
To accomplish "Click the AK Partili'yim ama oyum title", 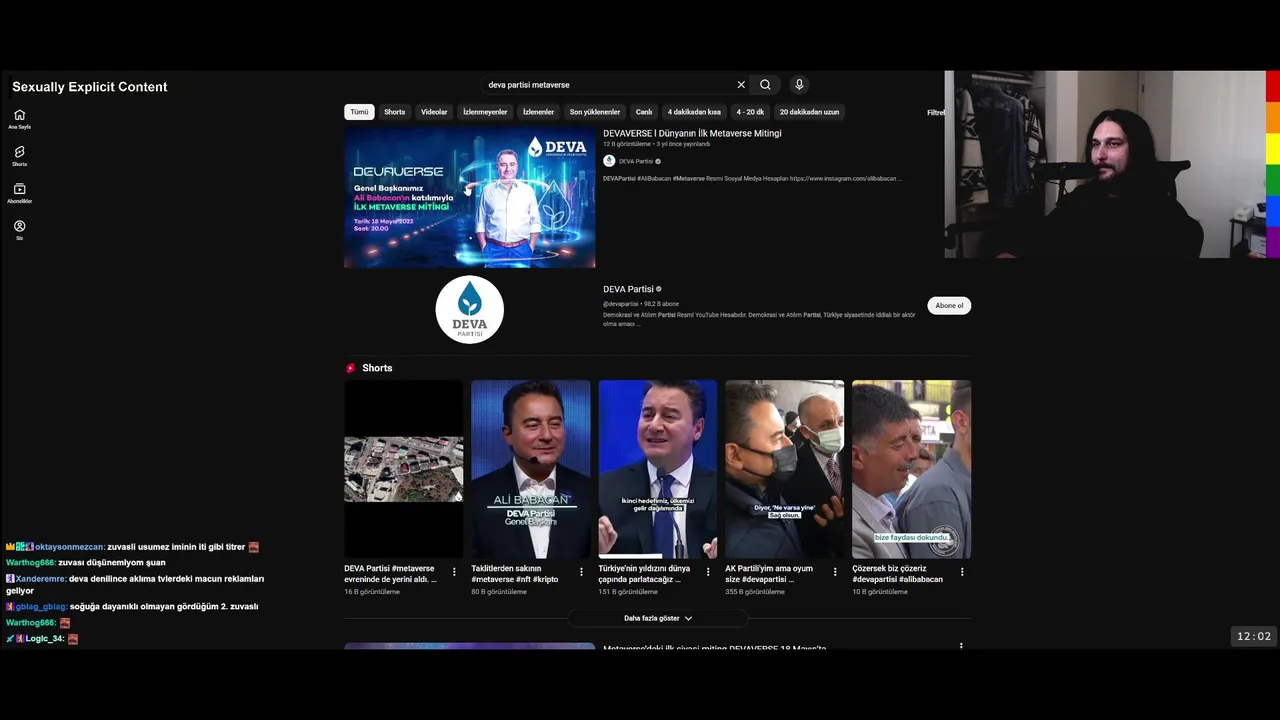I will [x=769, y=574].
